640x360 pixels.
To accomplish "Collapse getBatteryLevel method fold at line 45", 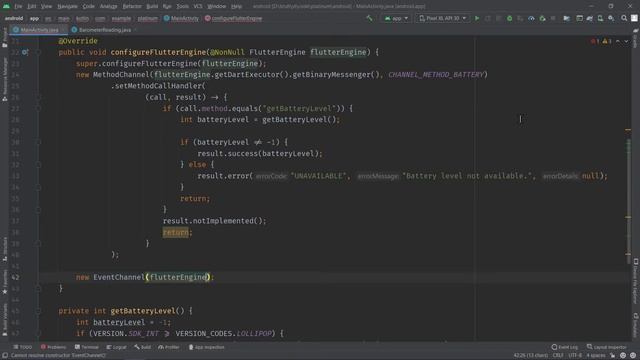I will pos(38,311).
